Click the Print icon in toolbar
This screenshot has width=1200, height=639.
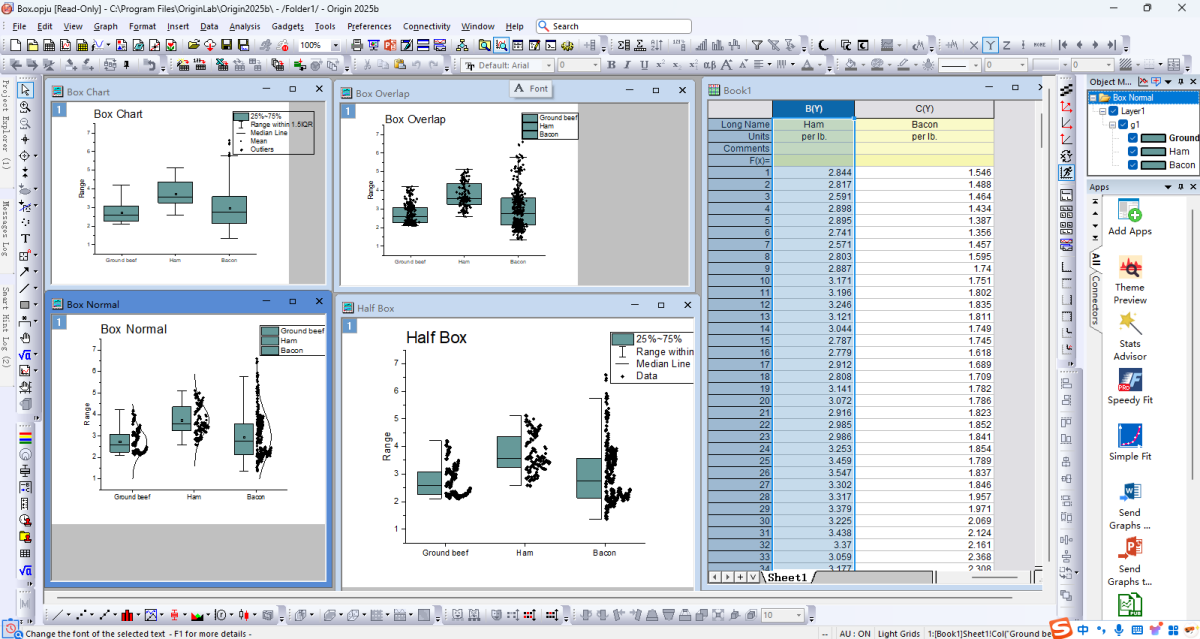[357, 45]
